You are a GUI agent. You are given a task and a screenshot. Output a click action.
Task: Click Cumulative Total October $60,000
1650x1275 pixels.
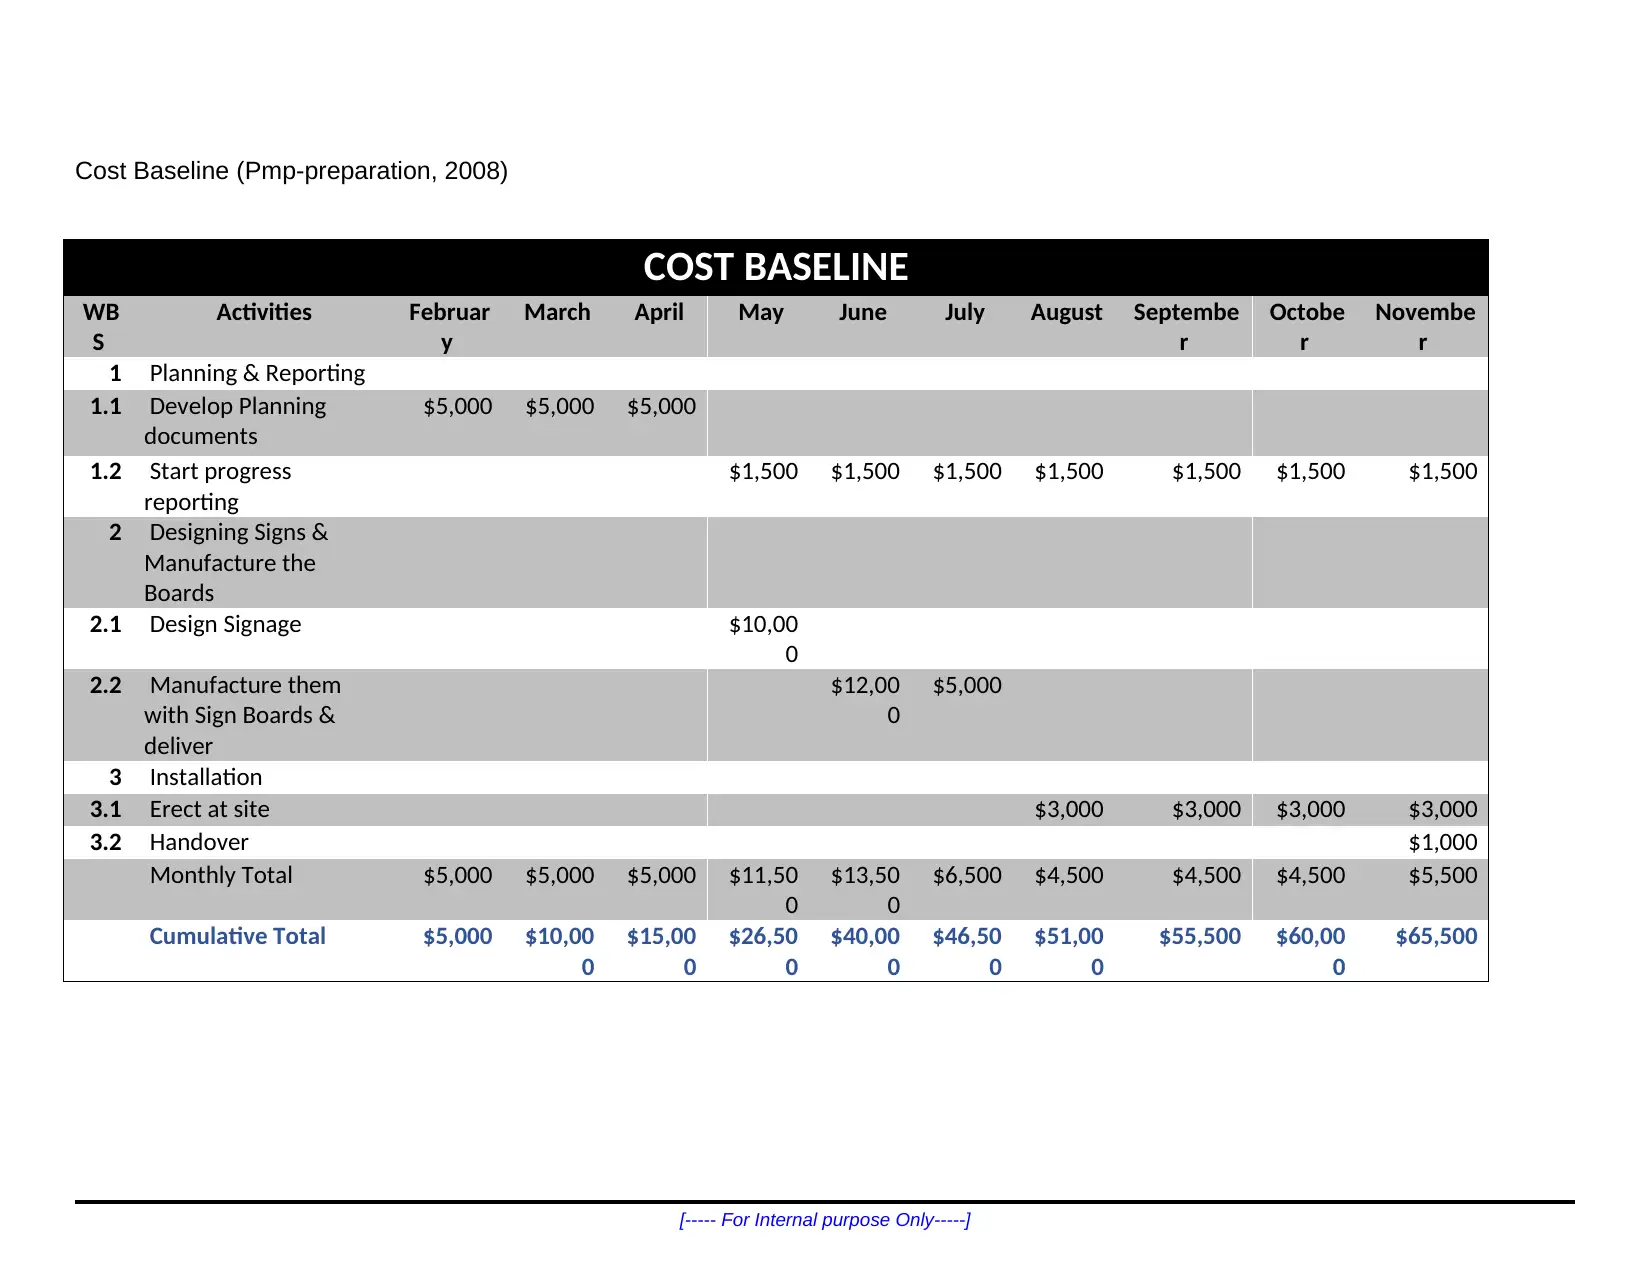click(1311, 951)
